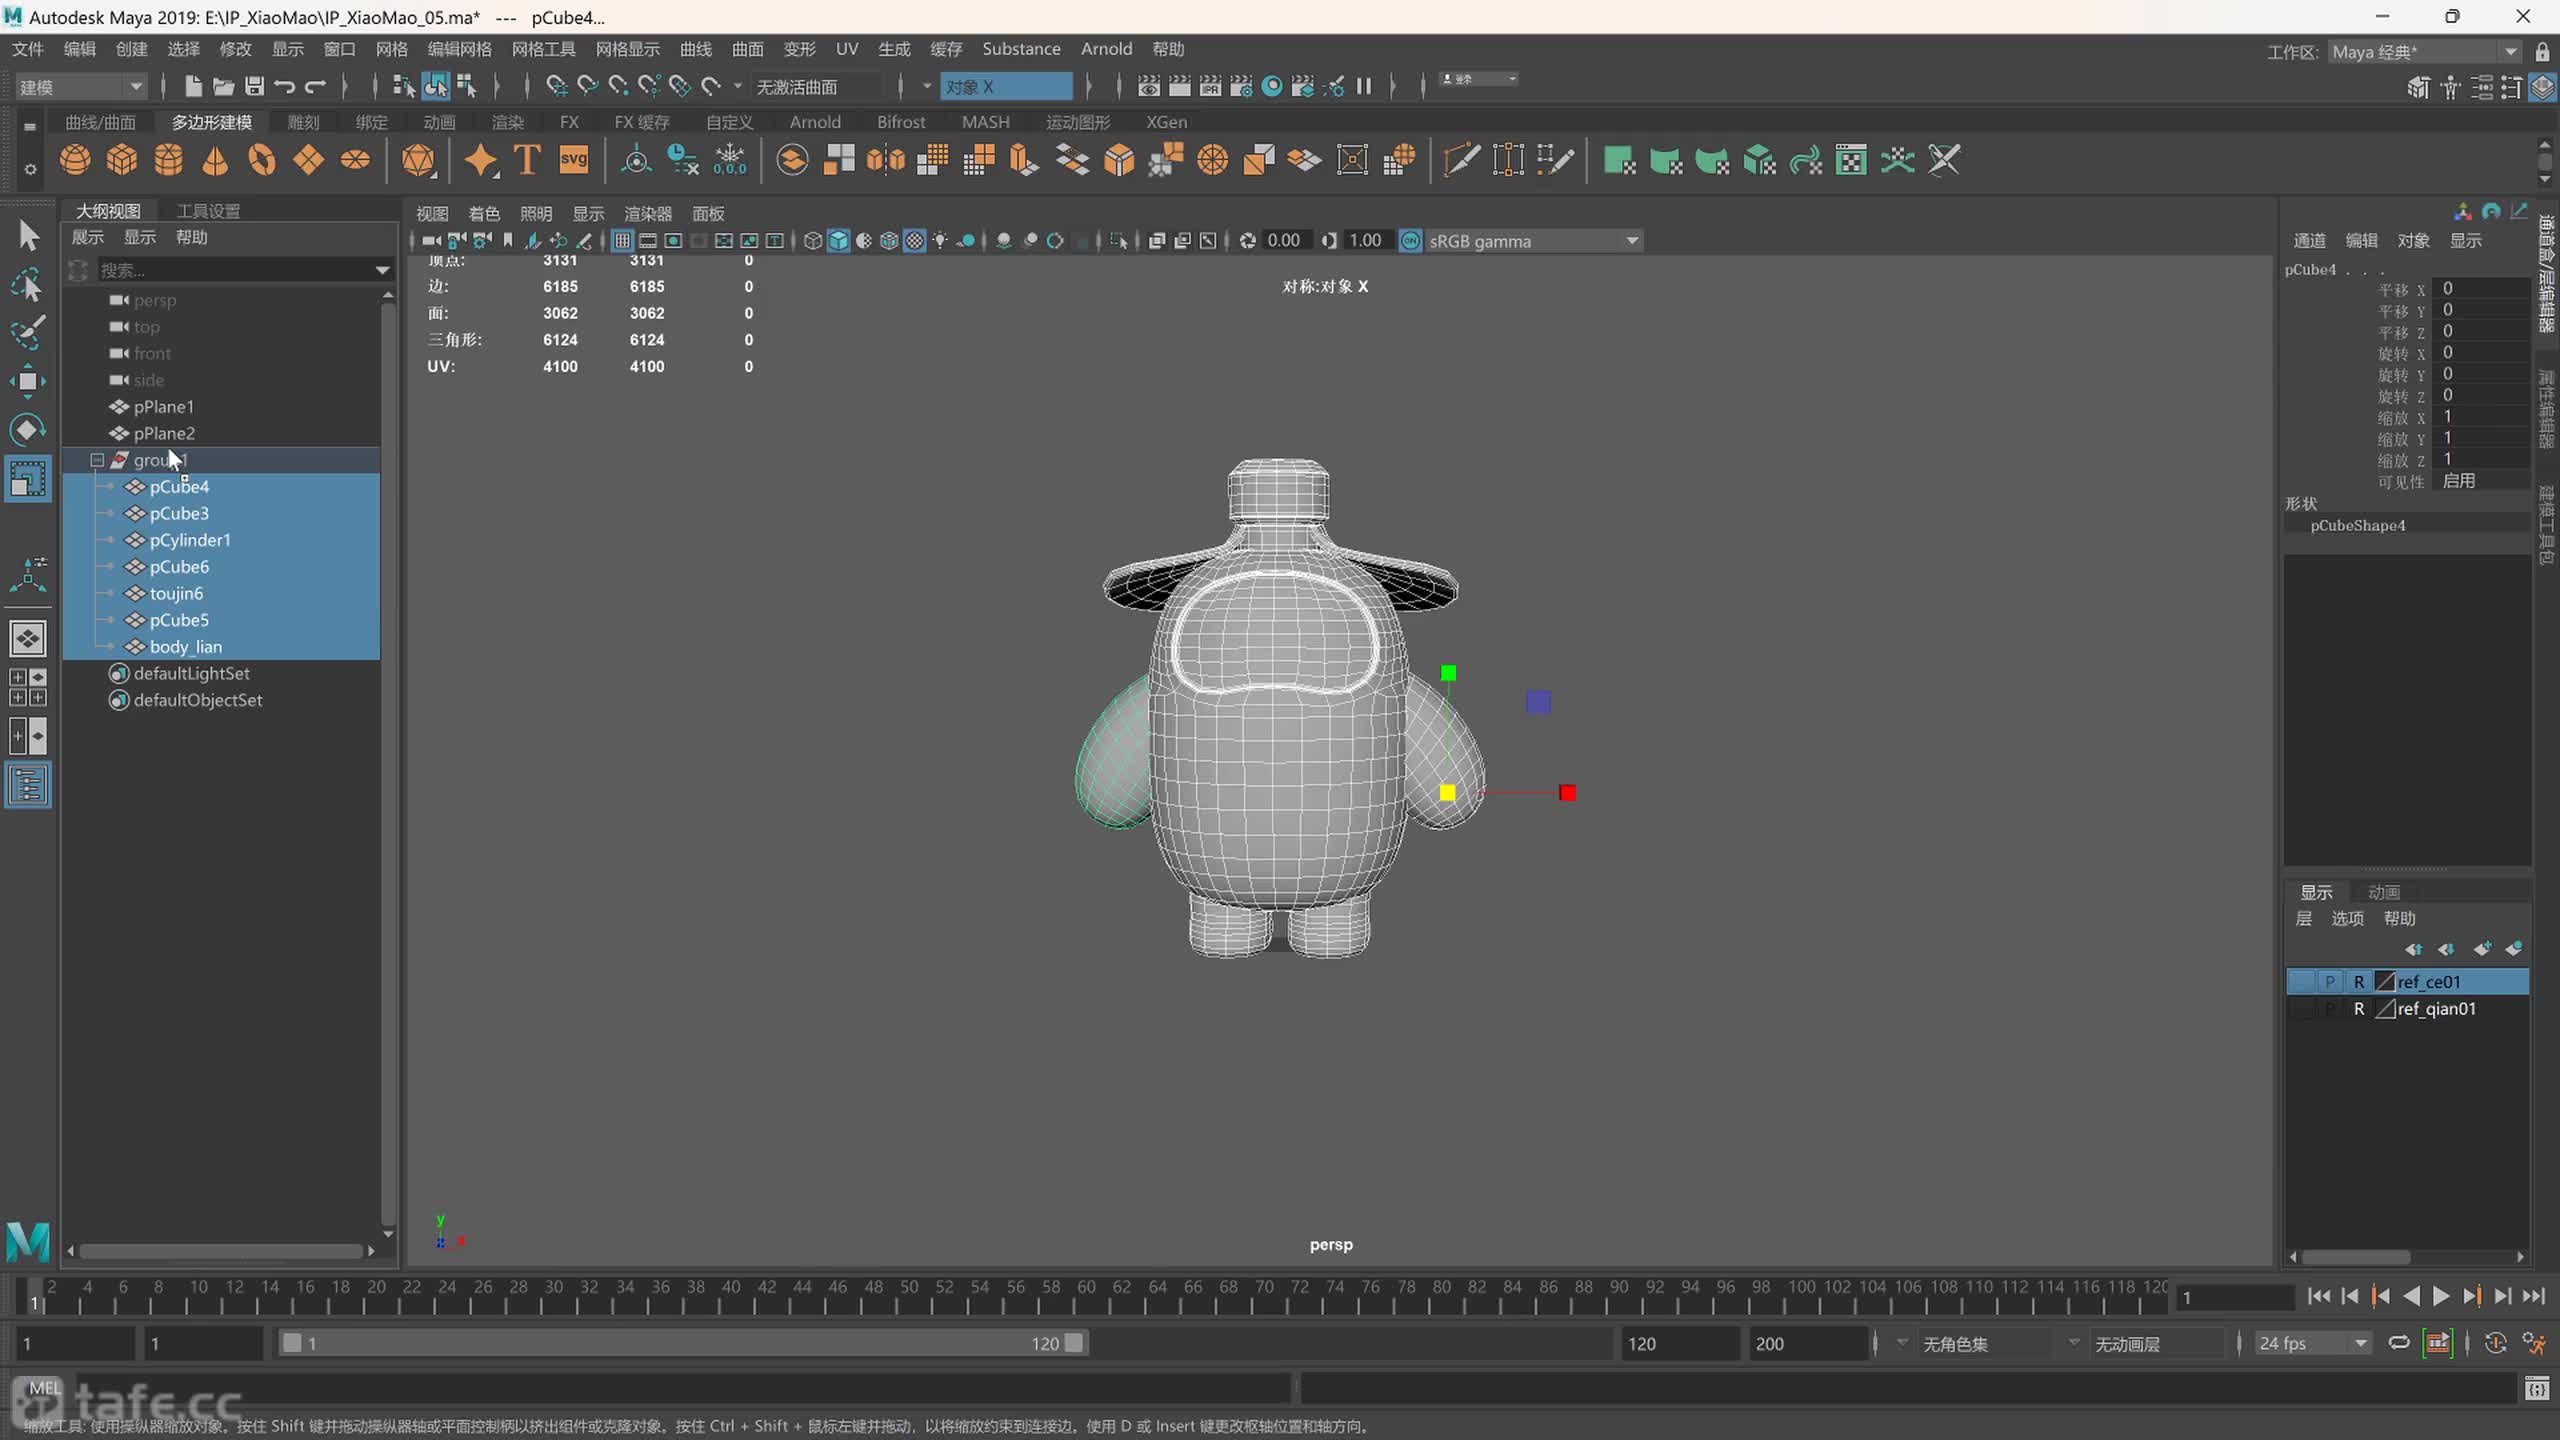The image size is (2560, 1440).
Task: Select the Move tool in toolbox
Action: [x=28, y=381]
